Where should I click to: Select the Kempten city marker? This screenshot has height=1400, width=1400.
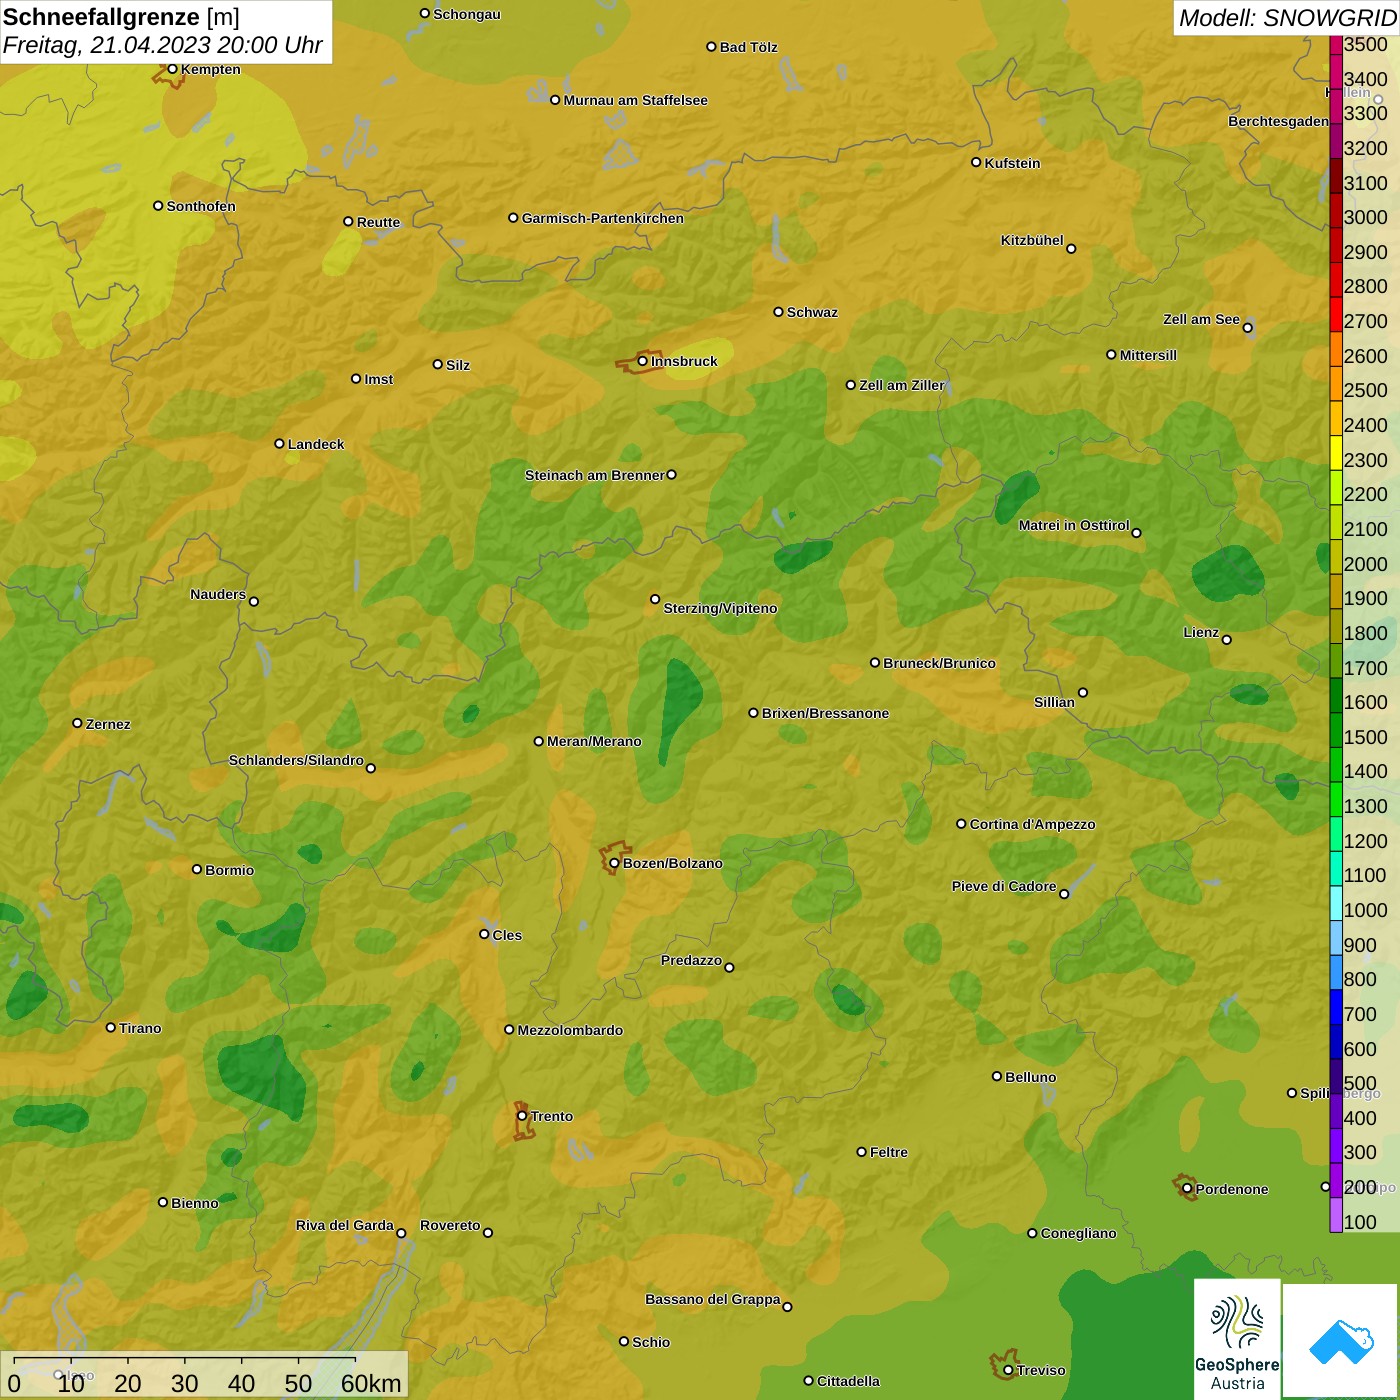tap(172, 69)
